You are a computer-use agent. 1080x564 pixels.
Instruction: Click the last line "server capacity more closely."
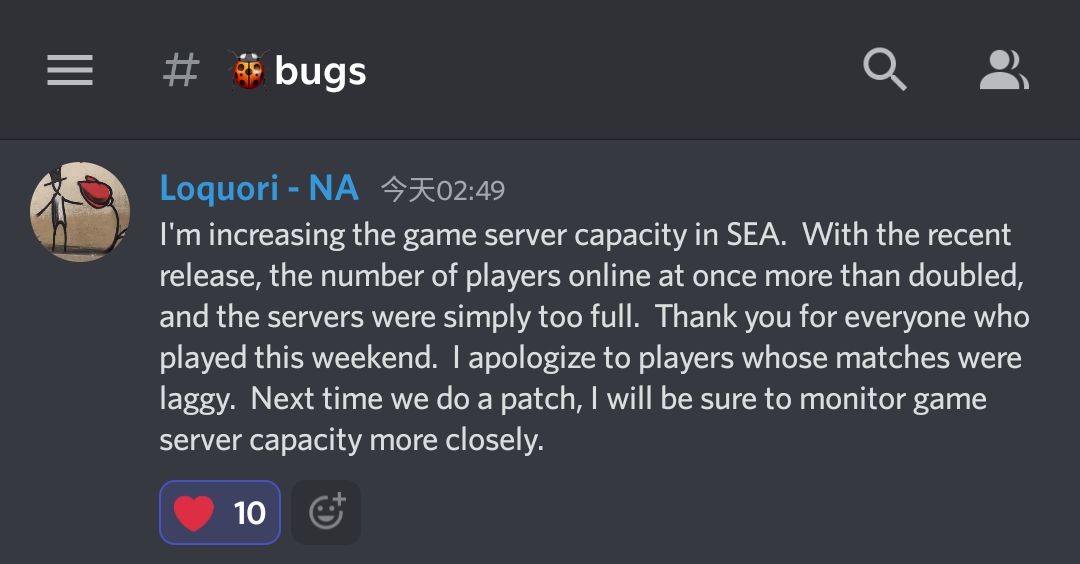point(352,440)
